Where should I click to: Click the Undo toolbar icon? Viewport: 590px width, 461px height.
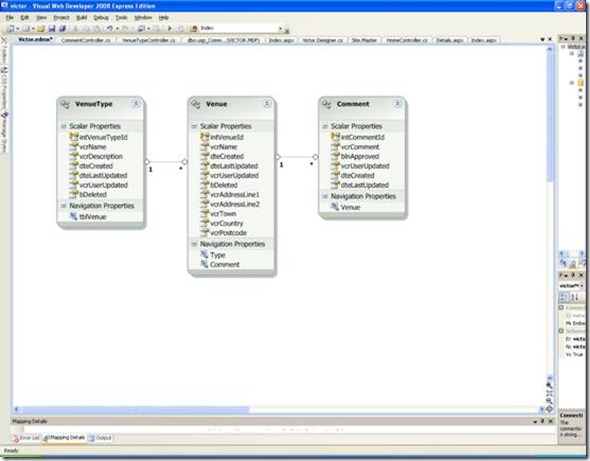point(109,29)
